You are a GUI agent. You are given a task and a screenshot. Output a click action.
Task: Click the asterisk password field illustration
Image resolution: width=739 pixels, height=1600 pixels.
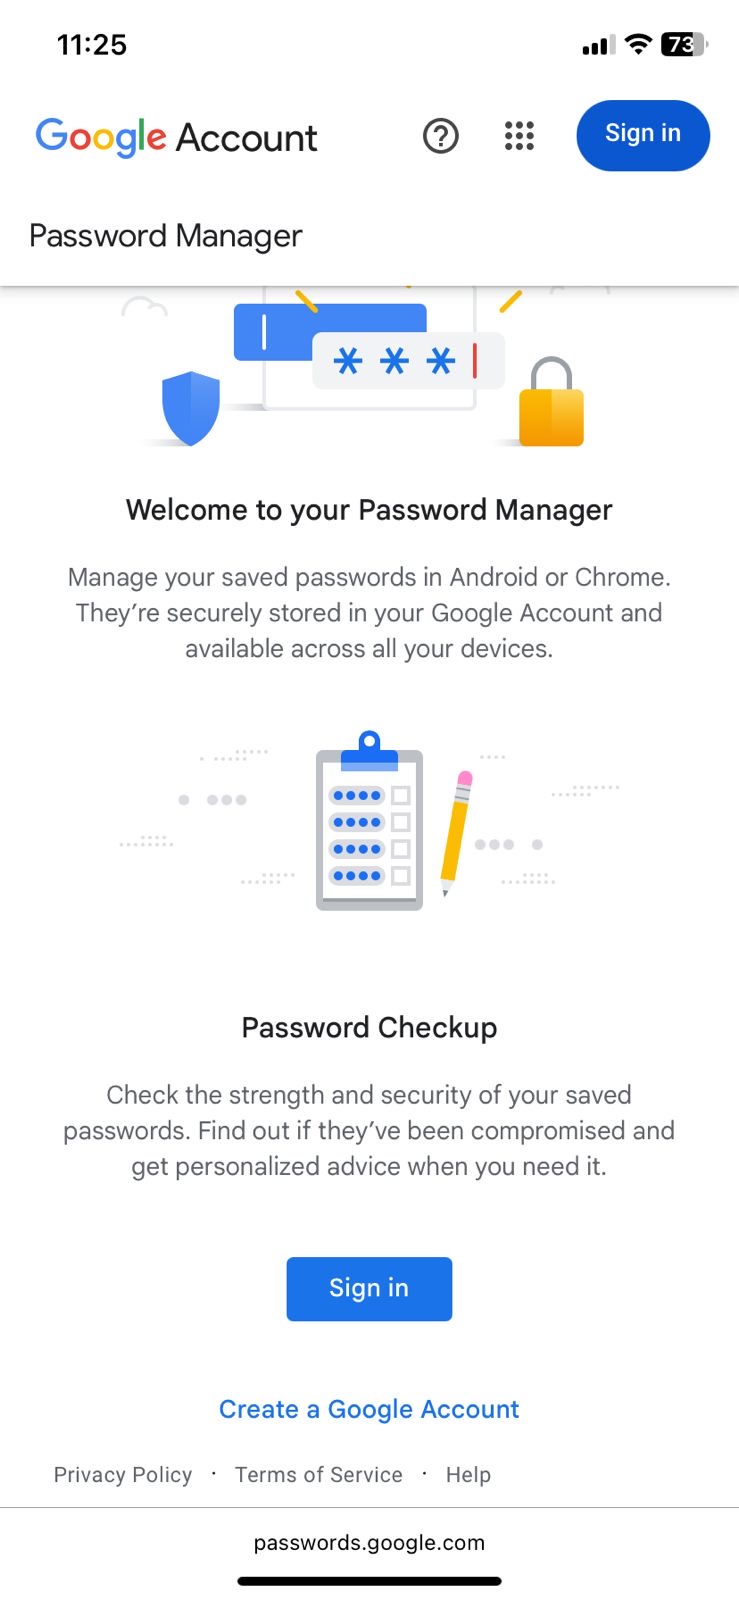[x=406, y=360]
